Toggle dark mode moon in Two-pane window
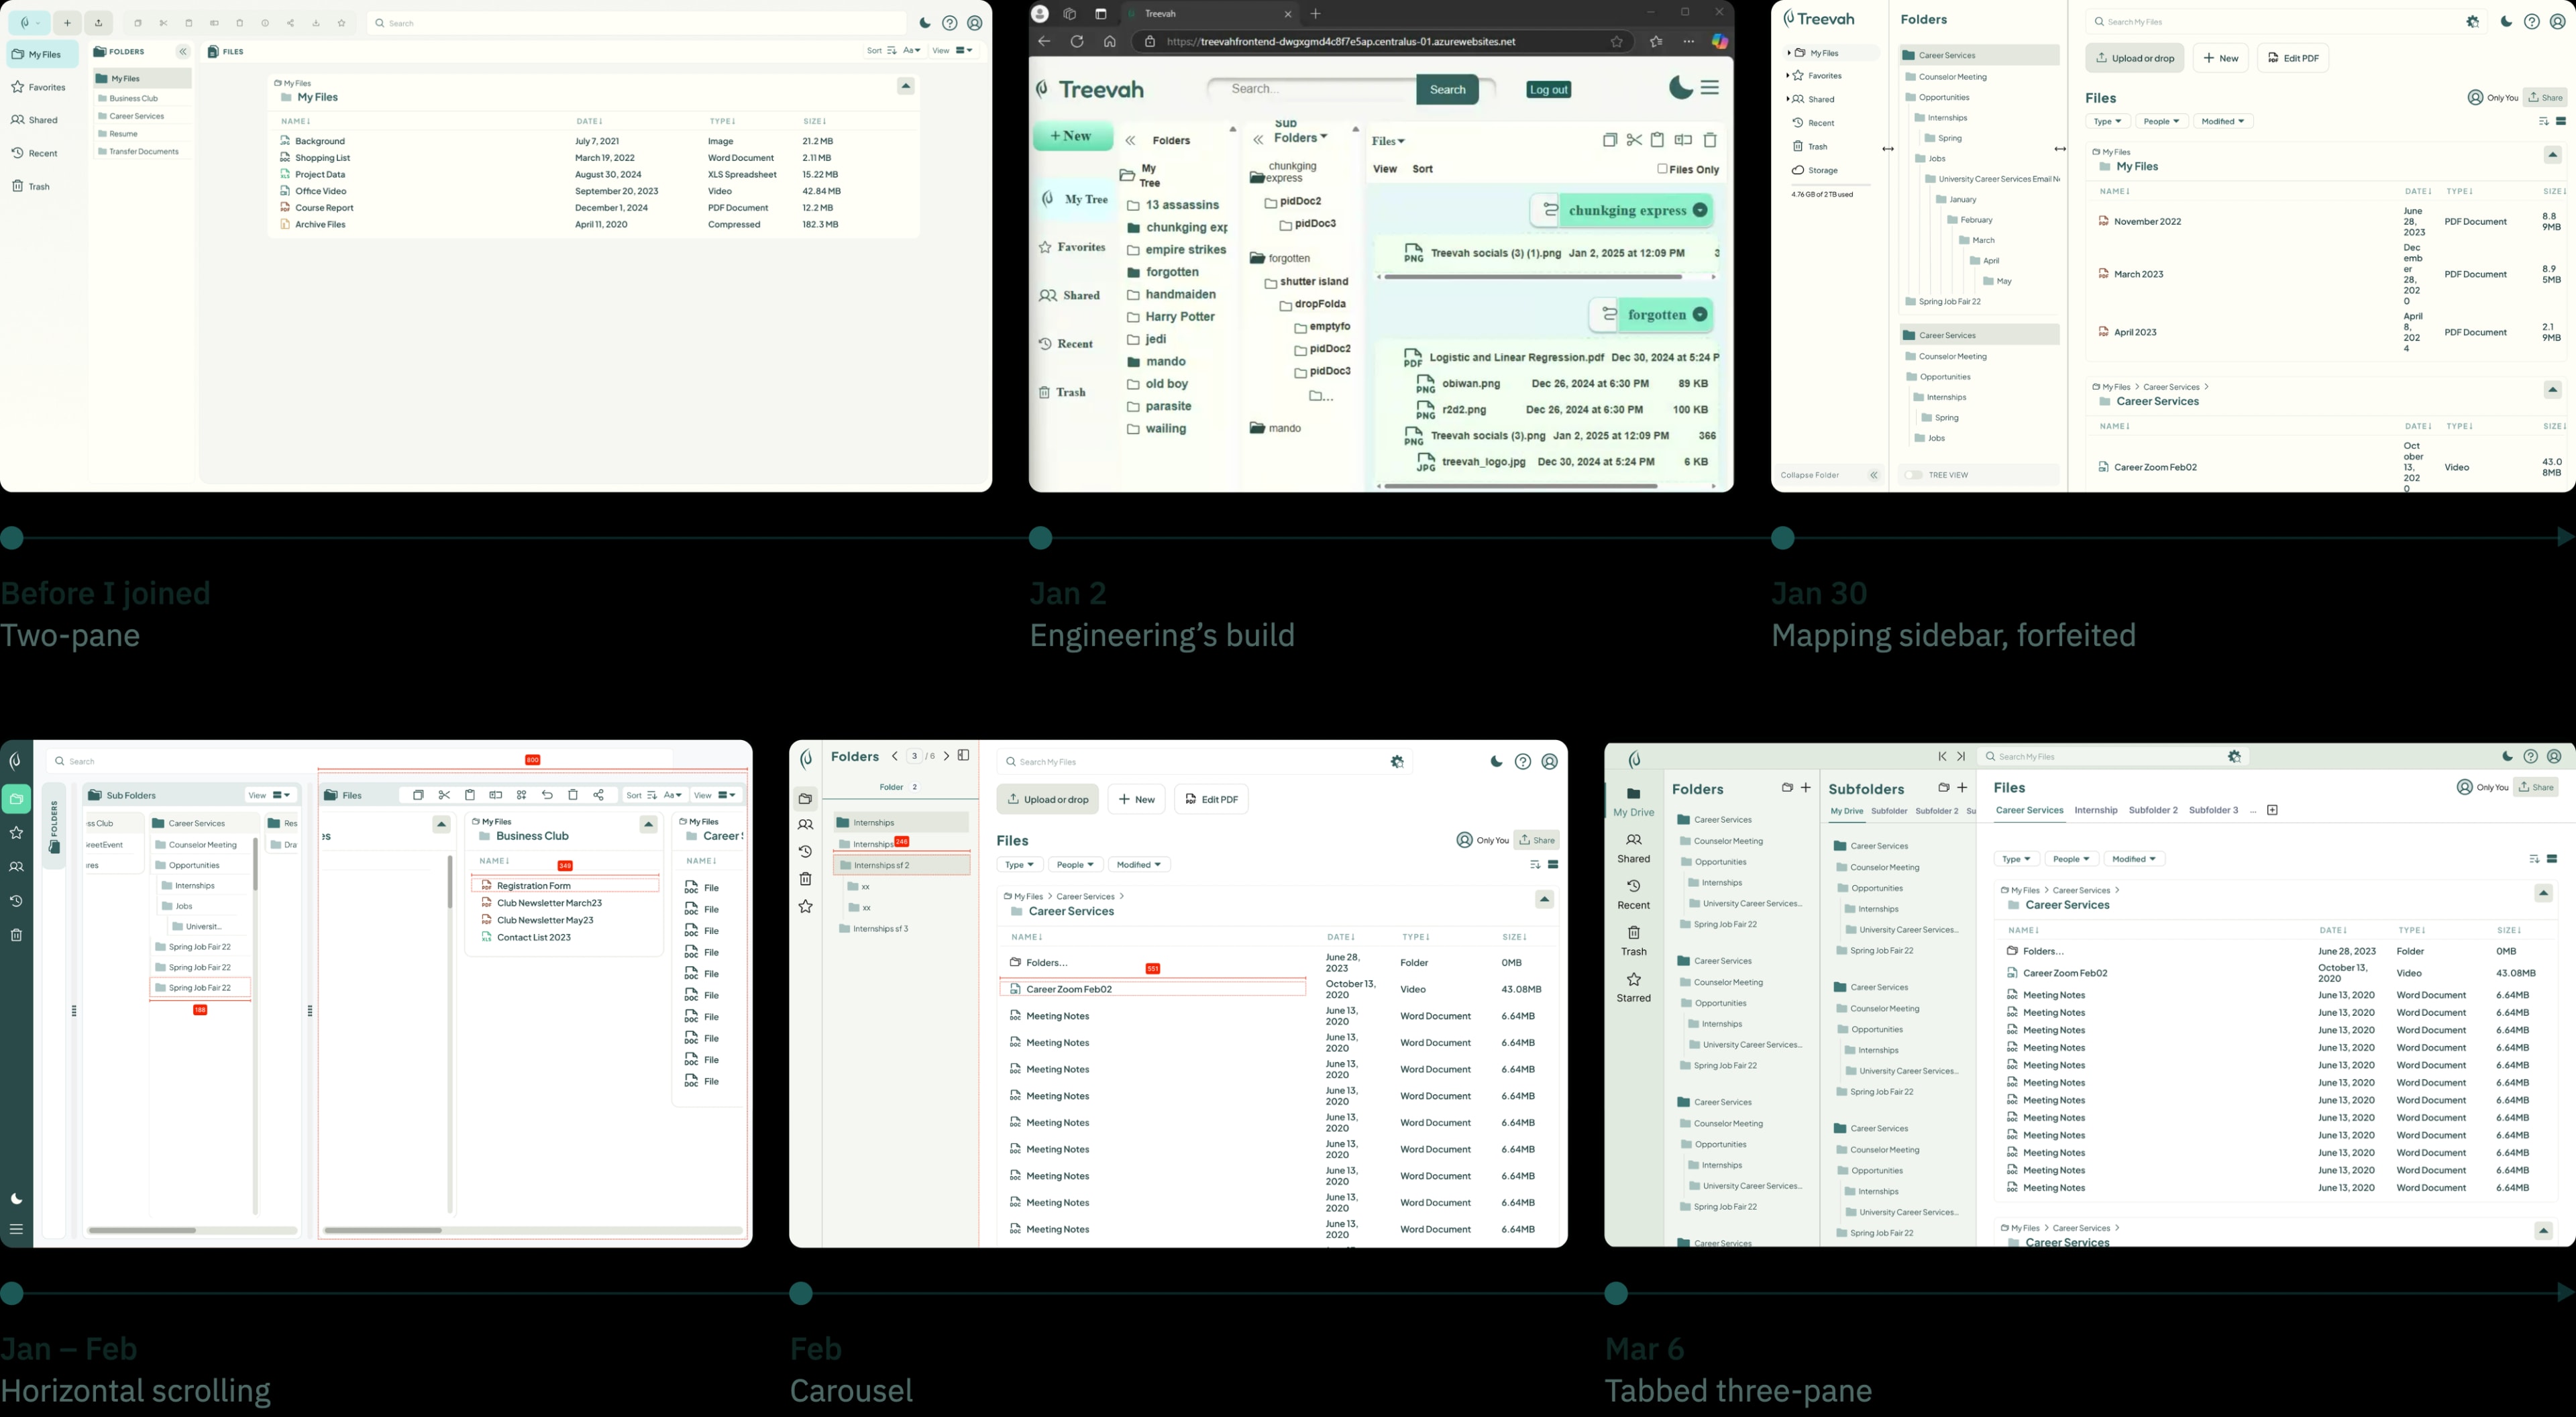 (925, 23)
